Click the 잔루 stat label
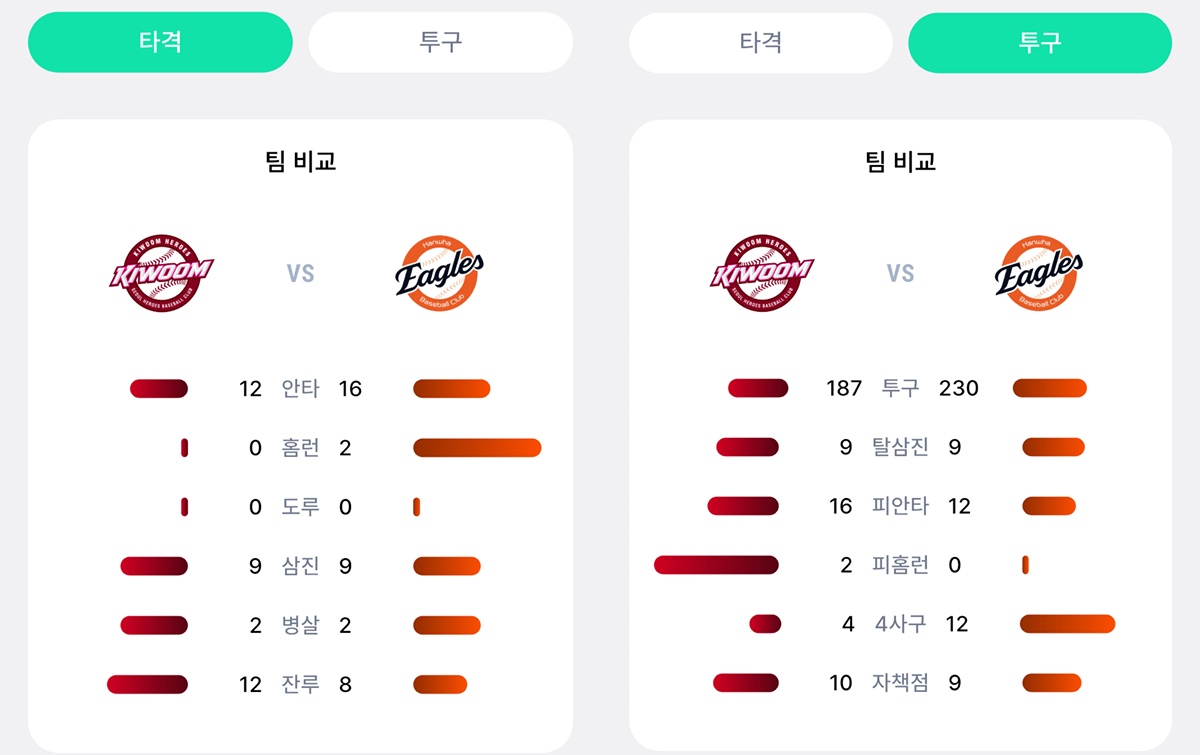1200x755 pixels. tap(300, 684)
